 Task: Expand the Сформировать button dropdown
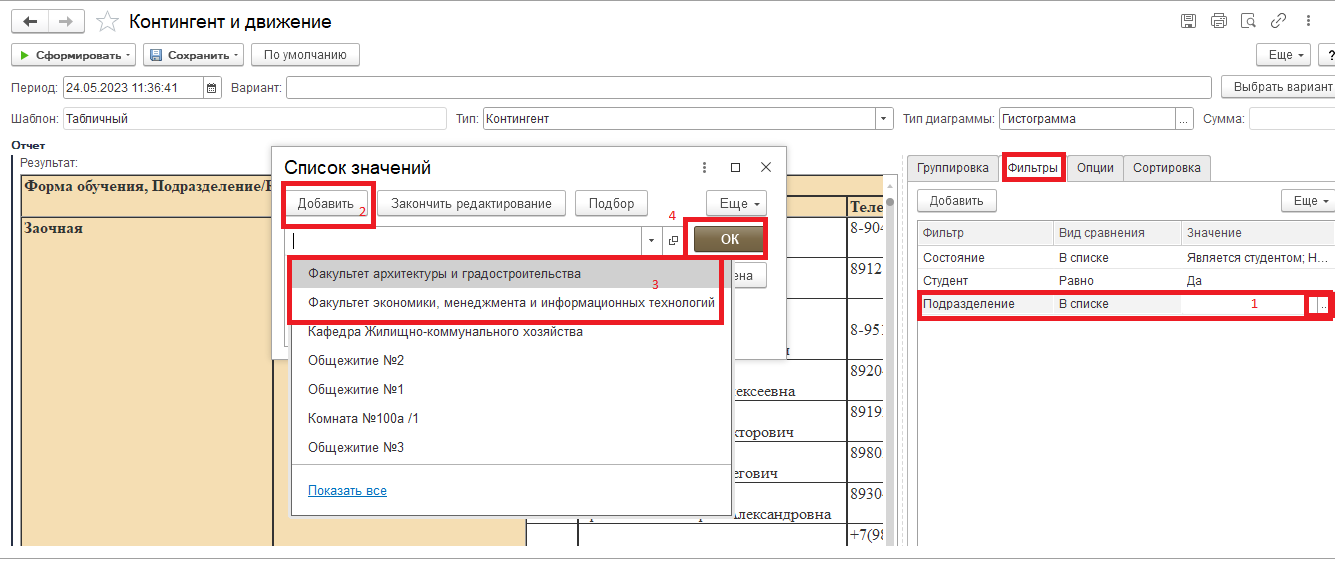coord(129,55)
